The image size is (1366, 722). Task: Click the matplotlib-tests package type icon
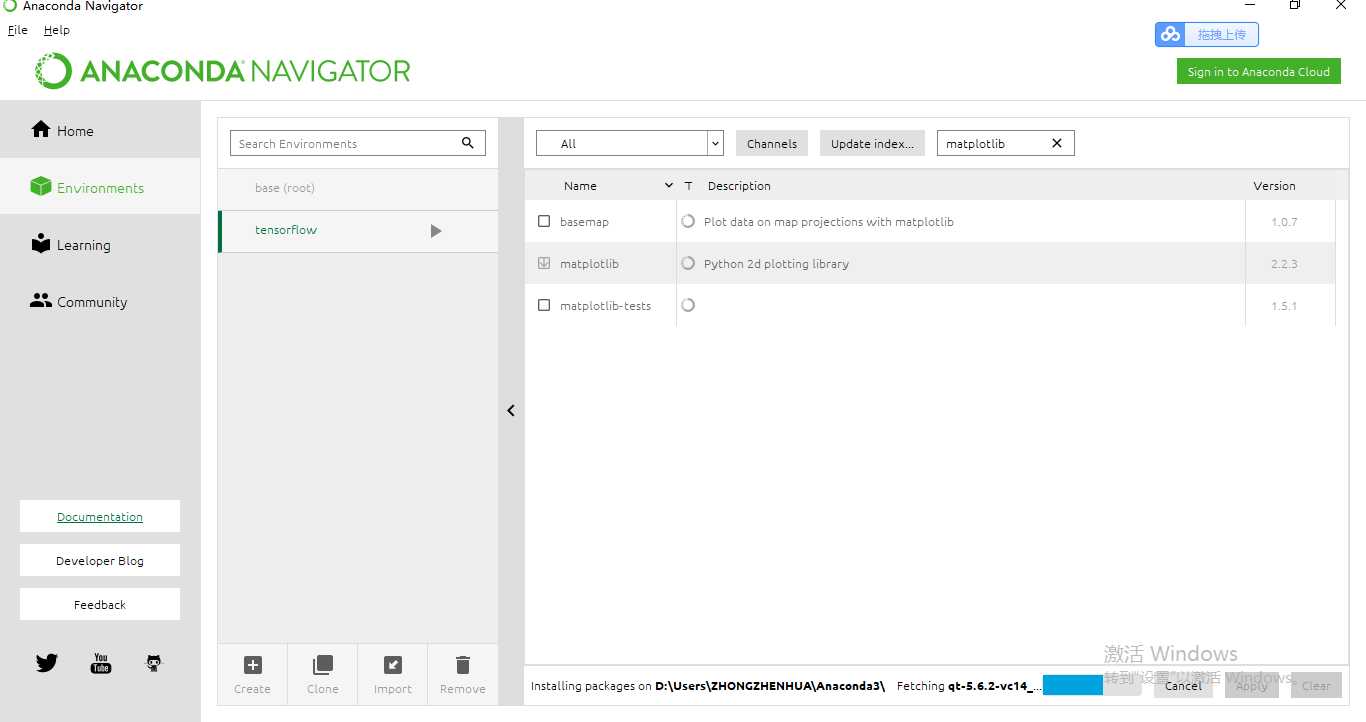[x=688, y=305]
